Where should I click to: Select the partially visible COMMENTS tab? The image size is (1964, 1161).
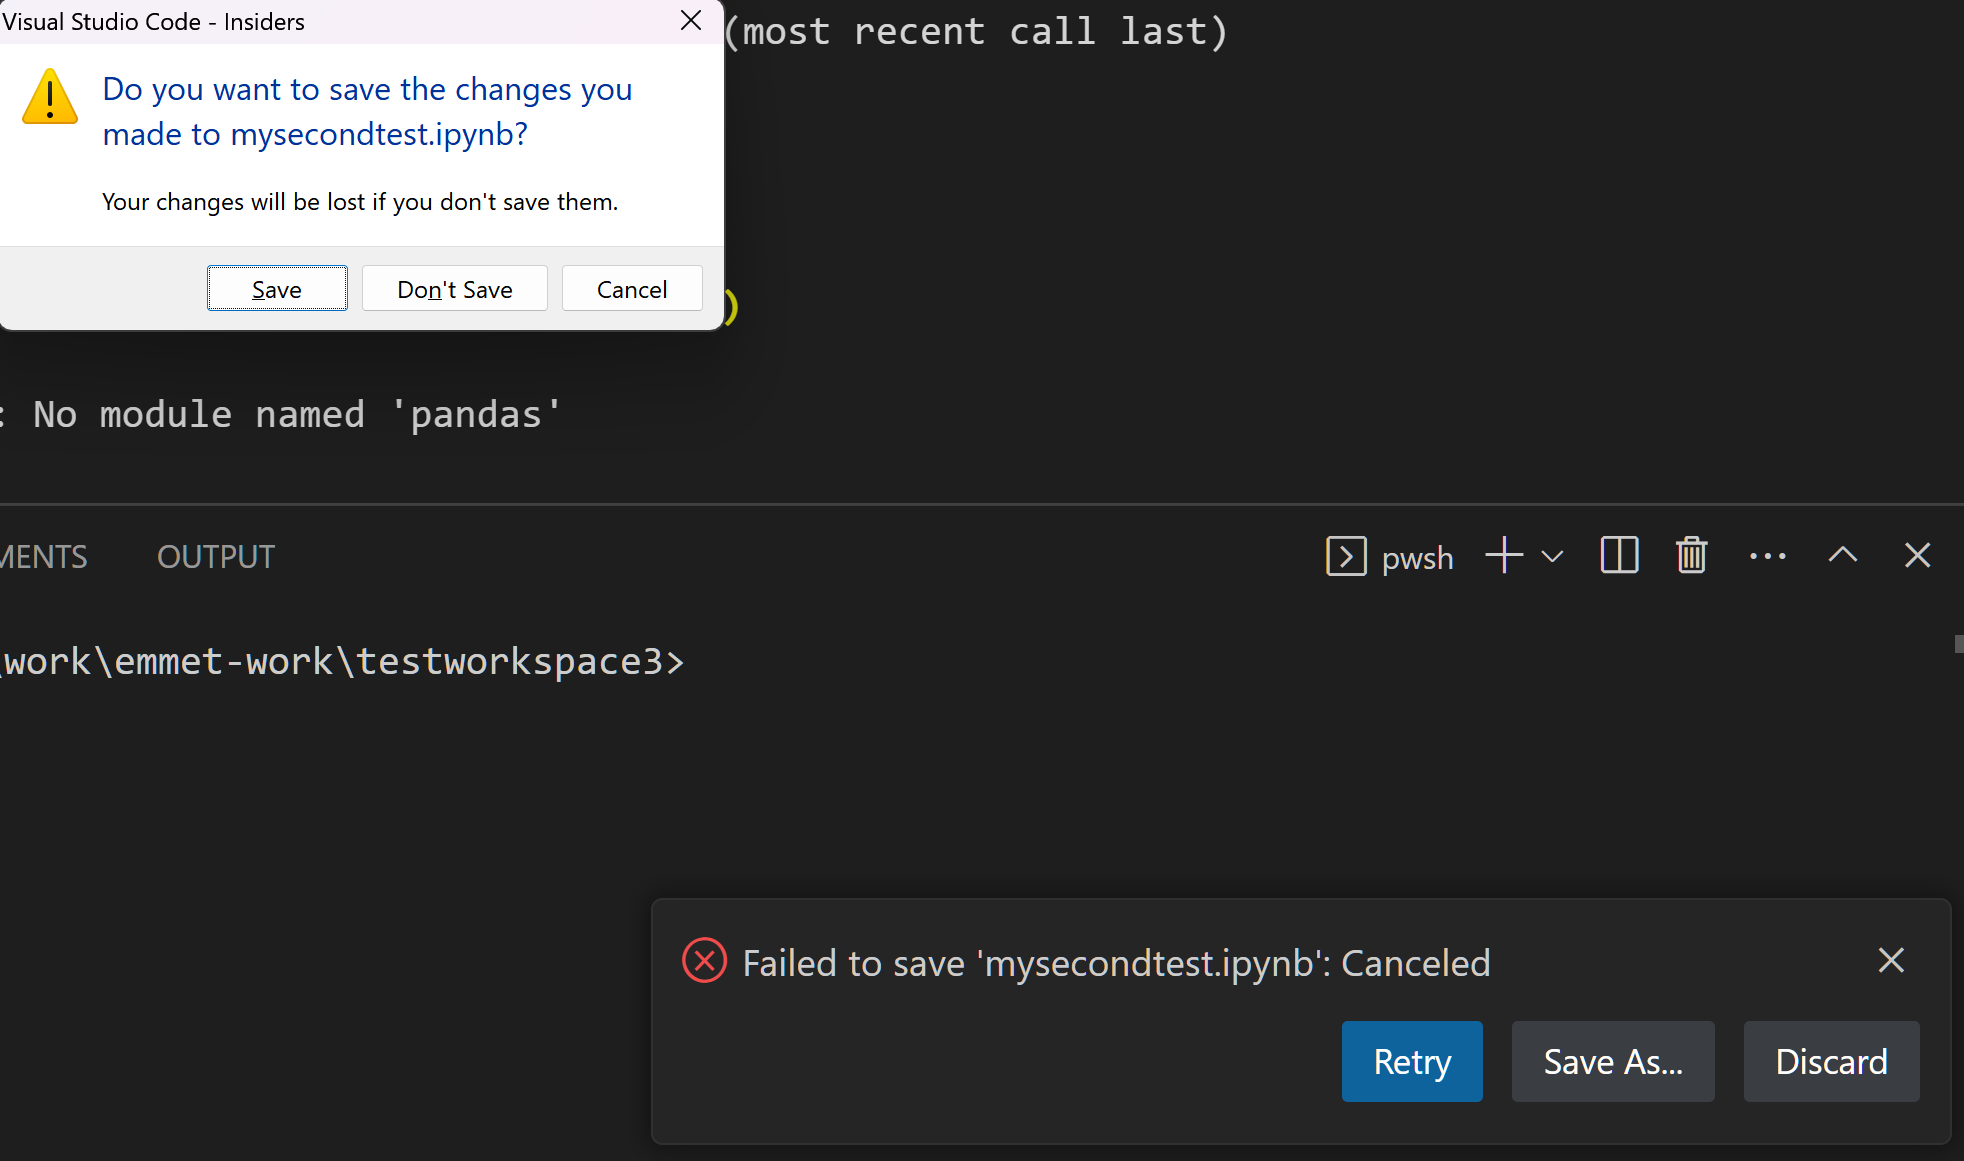tap(42, 556)
